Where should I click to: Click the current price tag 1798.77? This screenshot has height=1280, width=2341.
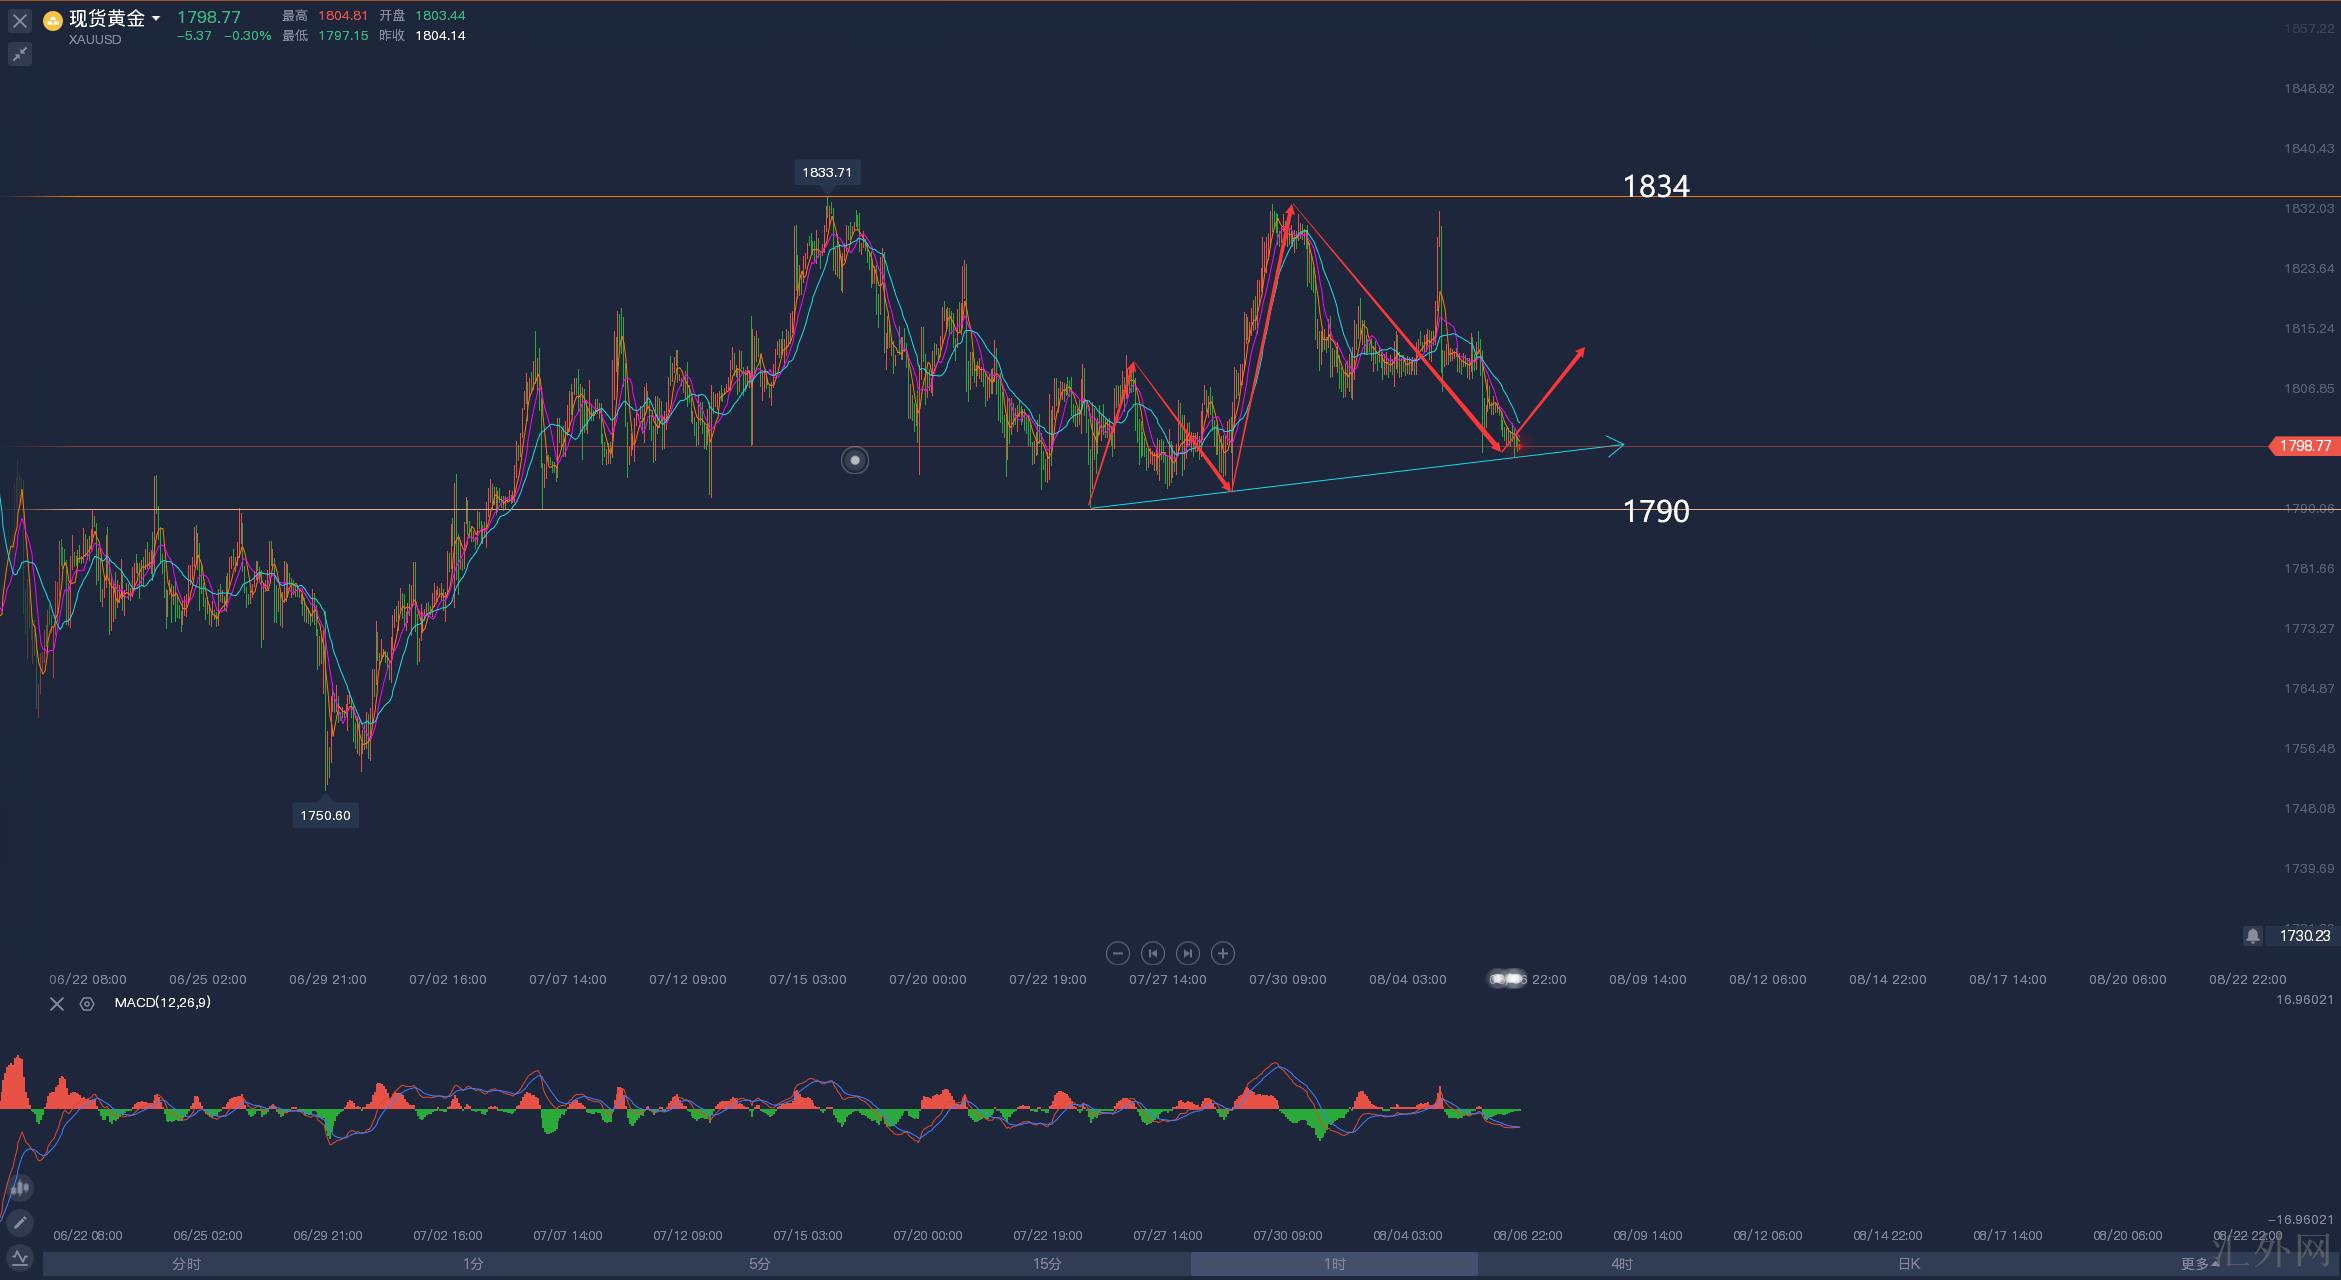(x=2304, y=446)
